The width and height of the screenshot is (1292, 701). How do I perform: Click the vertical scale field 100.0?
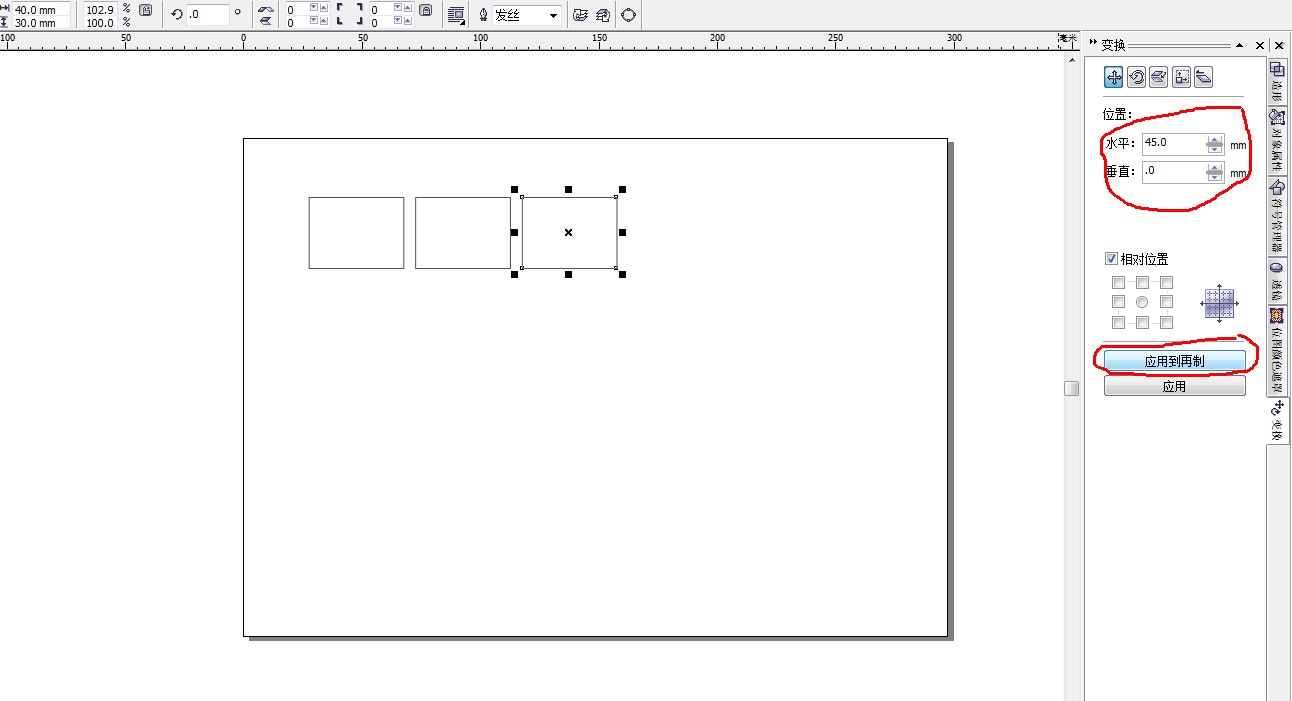(100, 22)
